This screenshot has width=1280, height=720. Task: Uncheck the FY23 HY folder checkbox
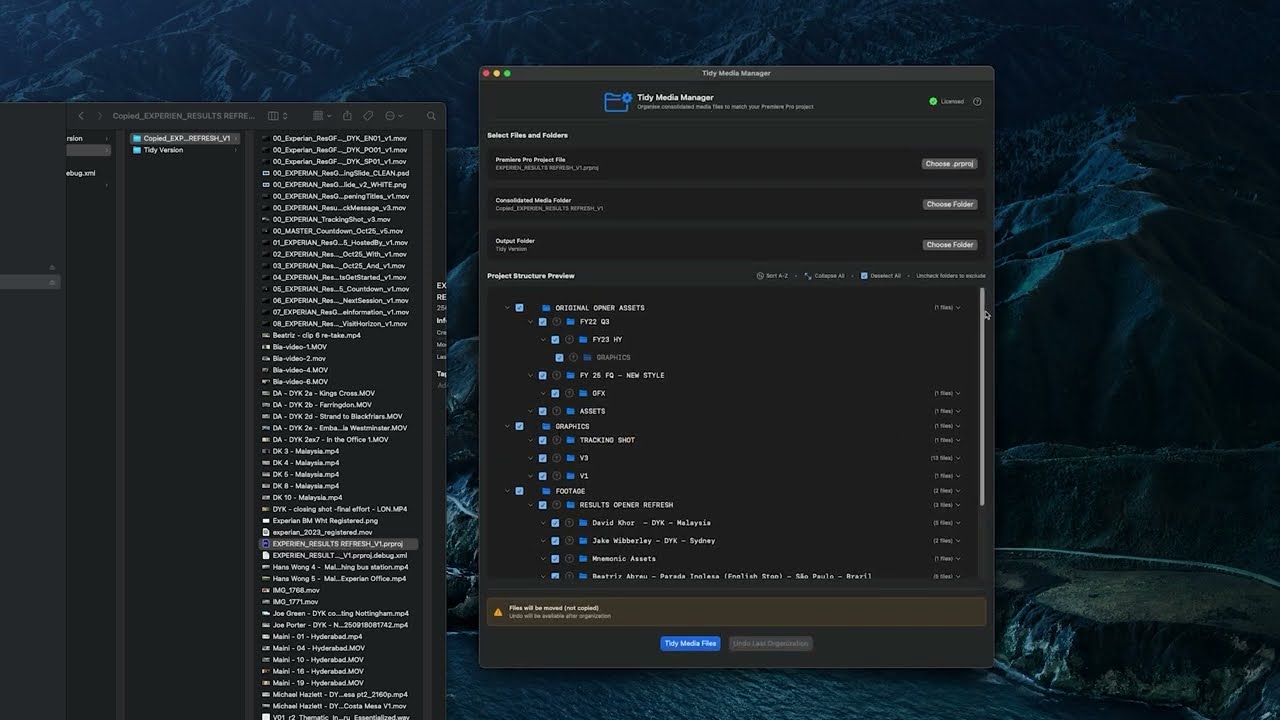(555, 340)
